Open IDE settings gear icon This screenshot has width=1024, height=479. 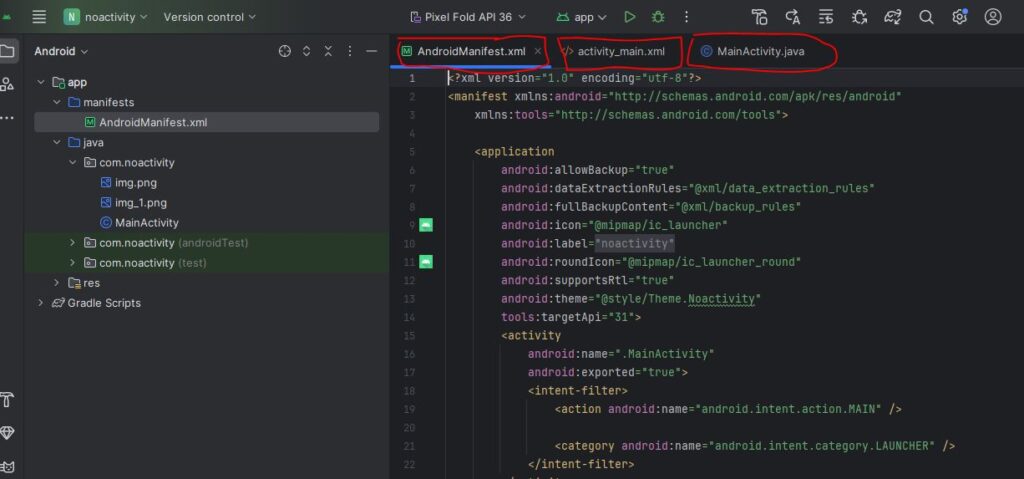959,17
